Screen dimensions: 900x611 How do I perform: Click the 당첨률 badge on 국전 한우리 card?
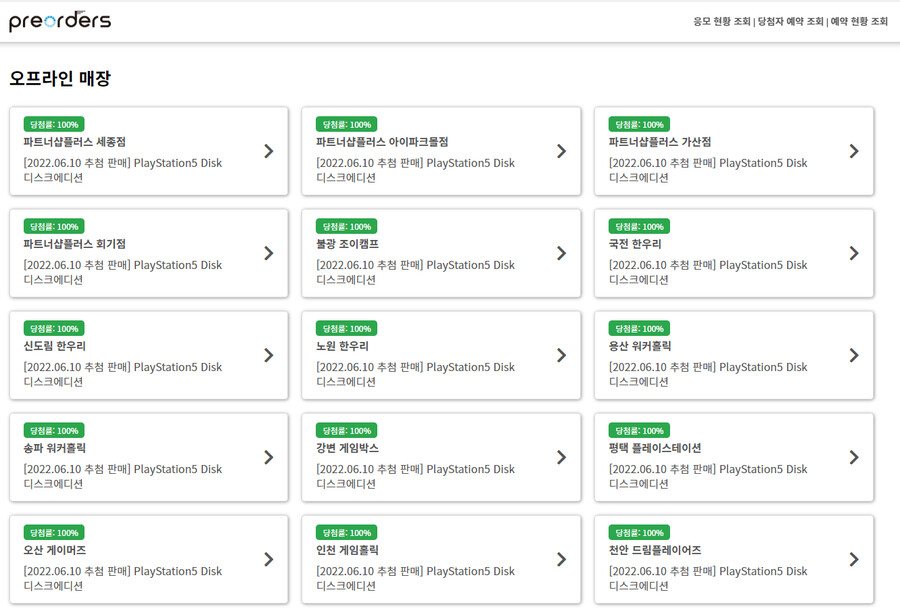(x=638, y=226)
